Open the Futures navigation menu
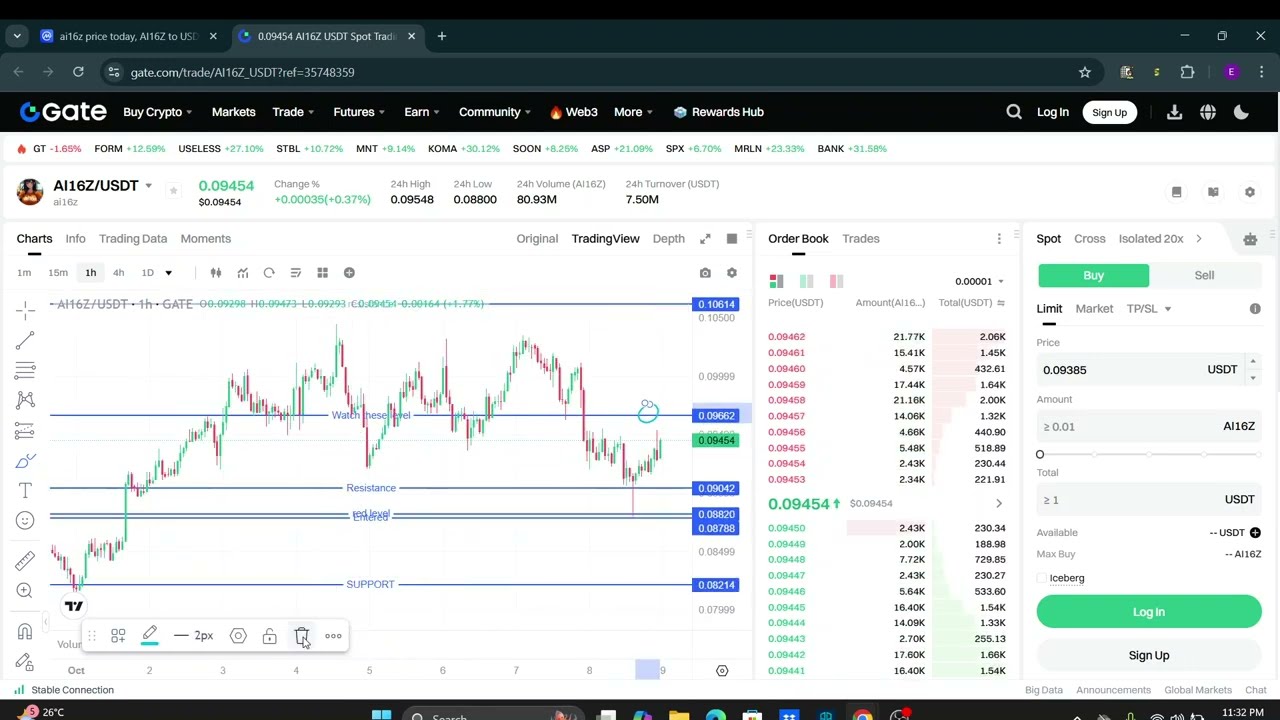 point(358,112)
